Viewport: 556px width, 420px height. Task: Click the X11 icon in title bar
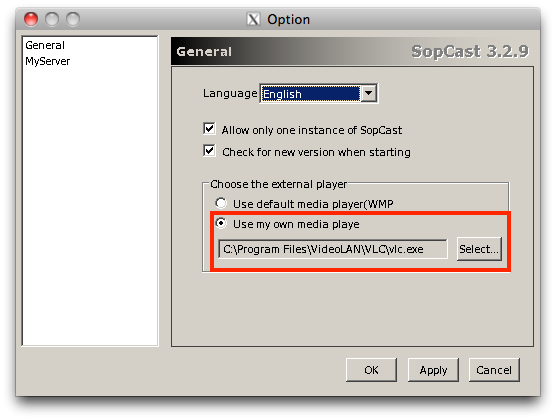tap(253, 19)
